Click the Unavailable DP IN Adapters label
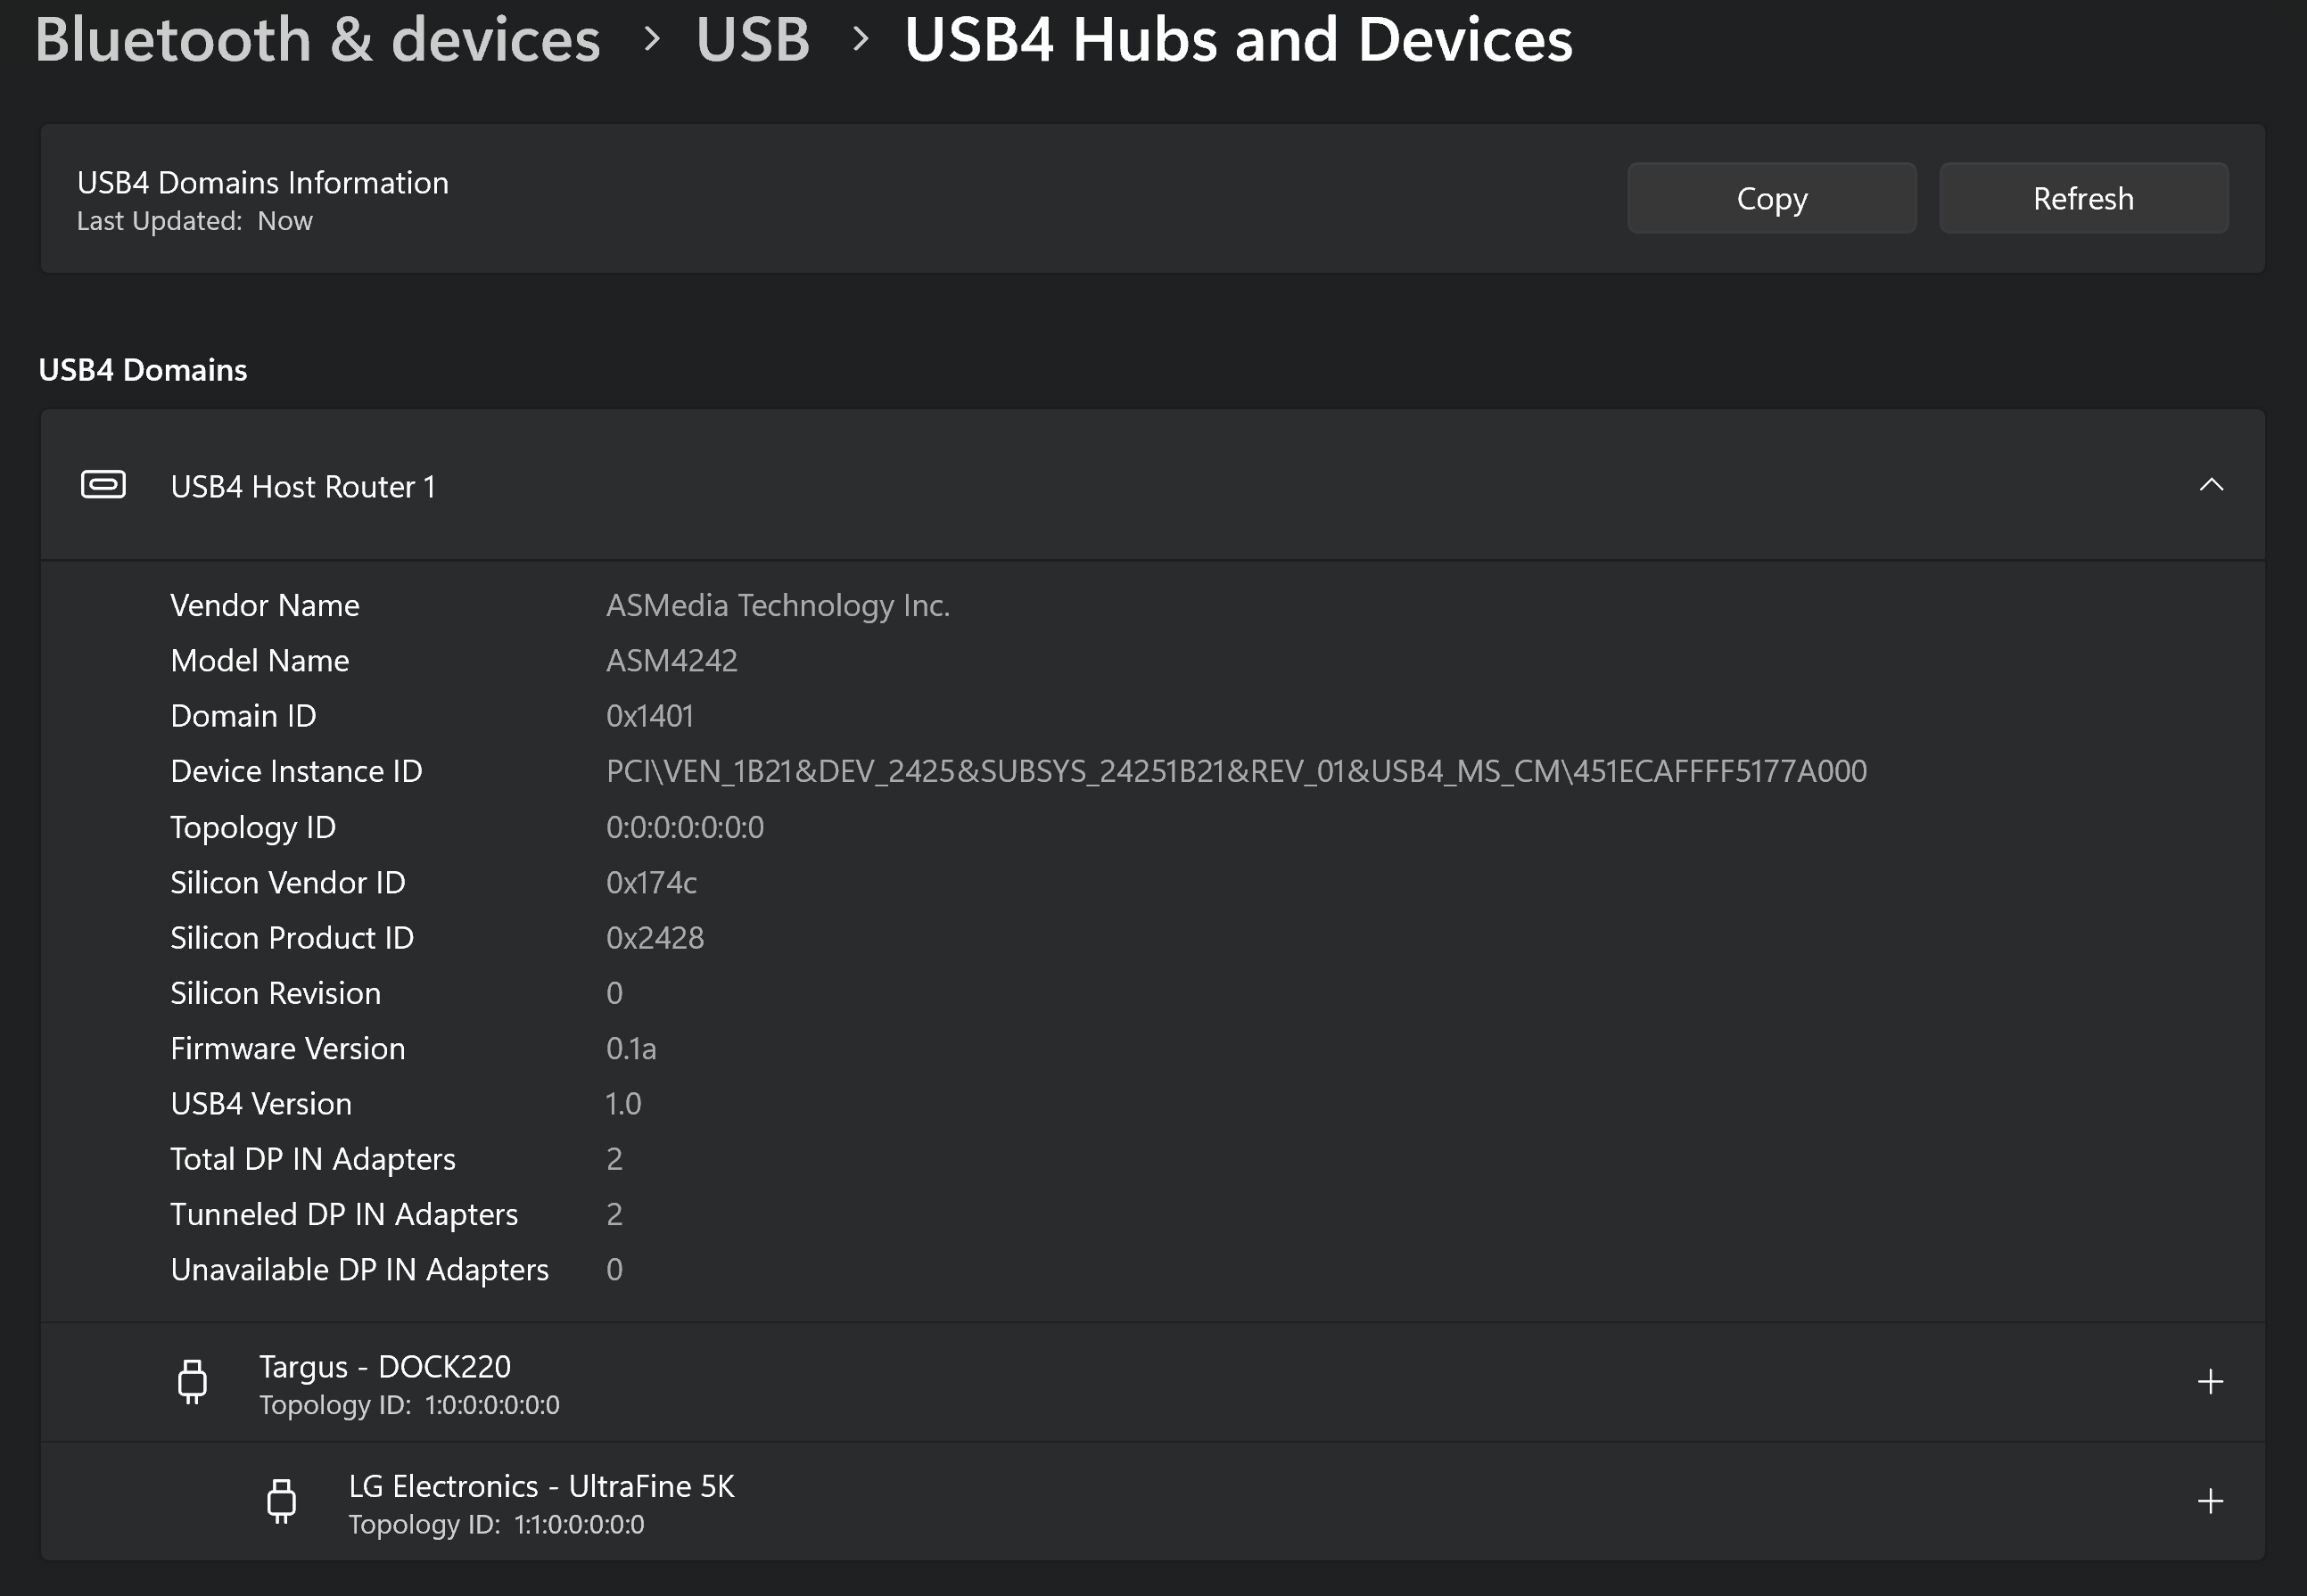 tap(360, 1270)
